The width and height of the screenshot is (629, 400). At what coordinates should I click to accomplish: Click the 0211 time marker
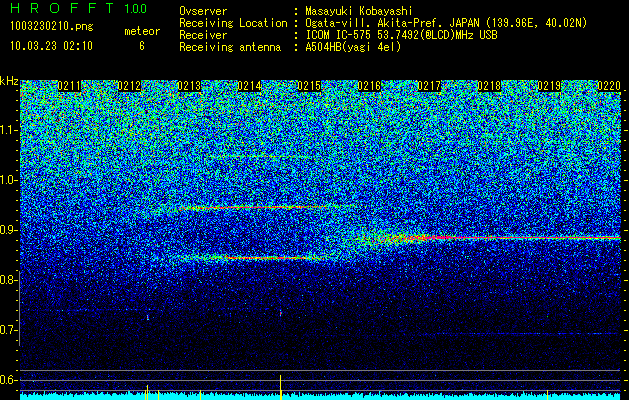click(x=69, y=86)
